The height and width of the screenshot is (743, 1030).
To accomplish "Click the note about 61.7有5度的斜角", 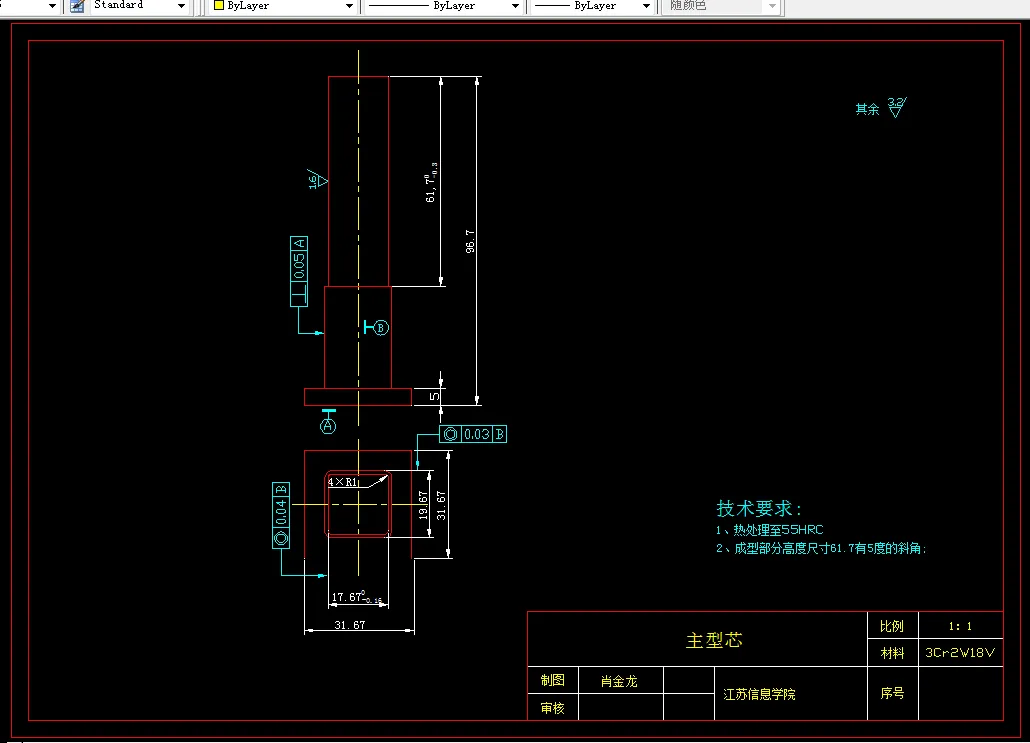I will point(821,548).
